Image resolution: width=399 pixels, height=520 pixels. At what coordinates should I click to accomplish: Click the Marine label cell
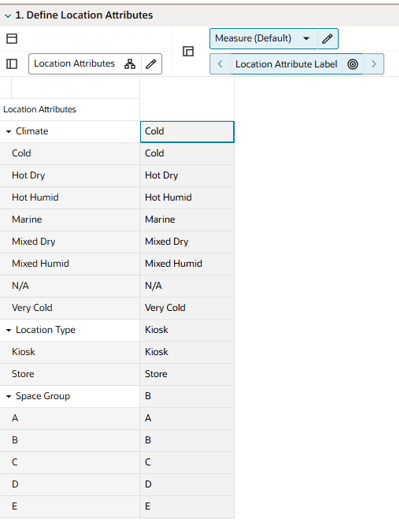click(187, 220)
